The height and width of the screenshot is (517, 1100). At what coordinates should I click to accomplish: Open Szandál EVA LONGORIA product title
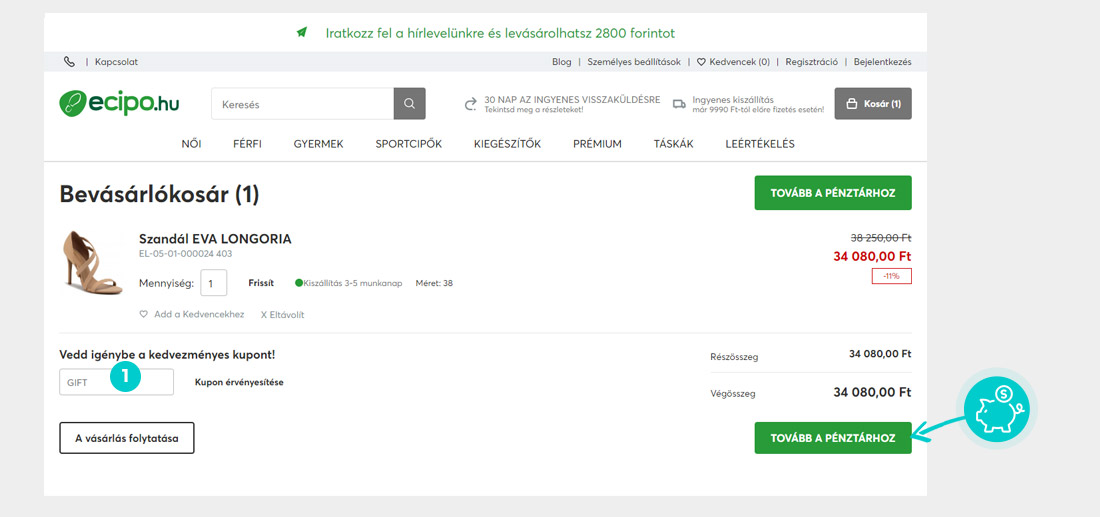point(215,239)
